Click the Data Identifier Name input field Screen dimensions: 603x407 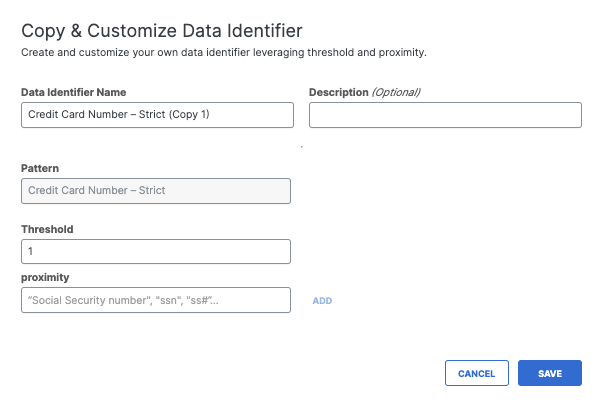pyautogui.click(x=157, y=115)
